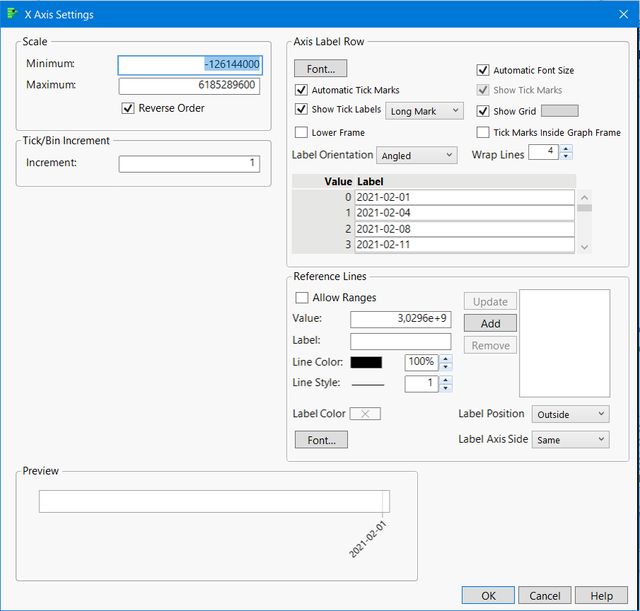Check the Allow Ranges box
The image size is (640, 611).
(302, 298)
